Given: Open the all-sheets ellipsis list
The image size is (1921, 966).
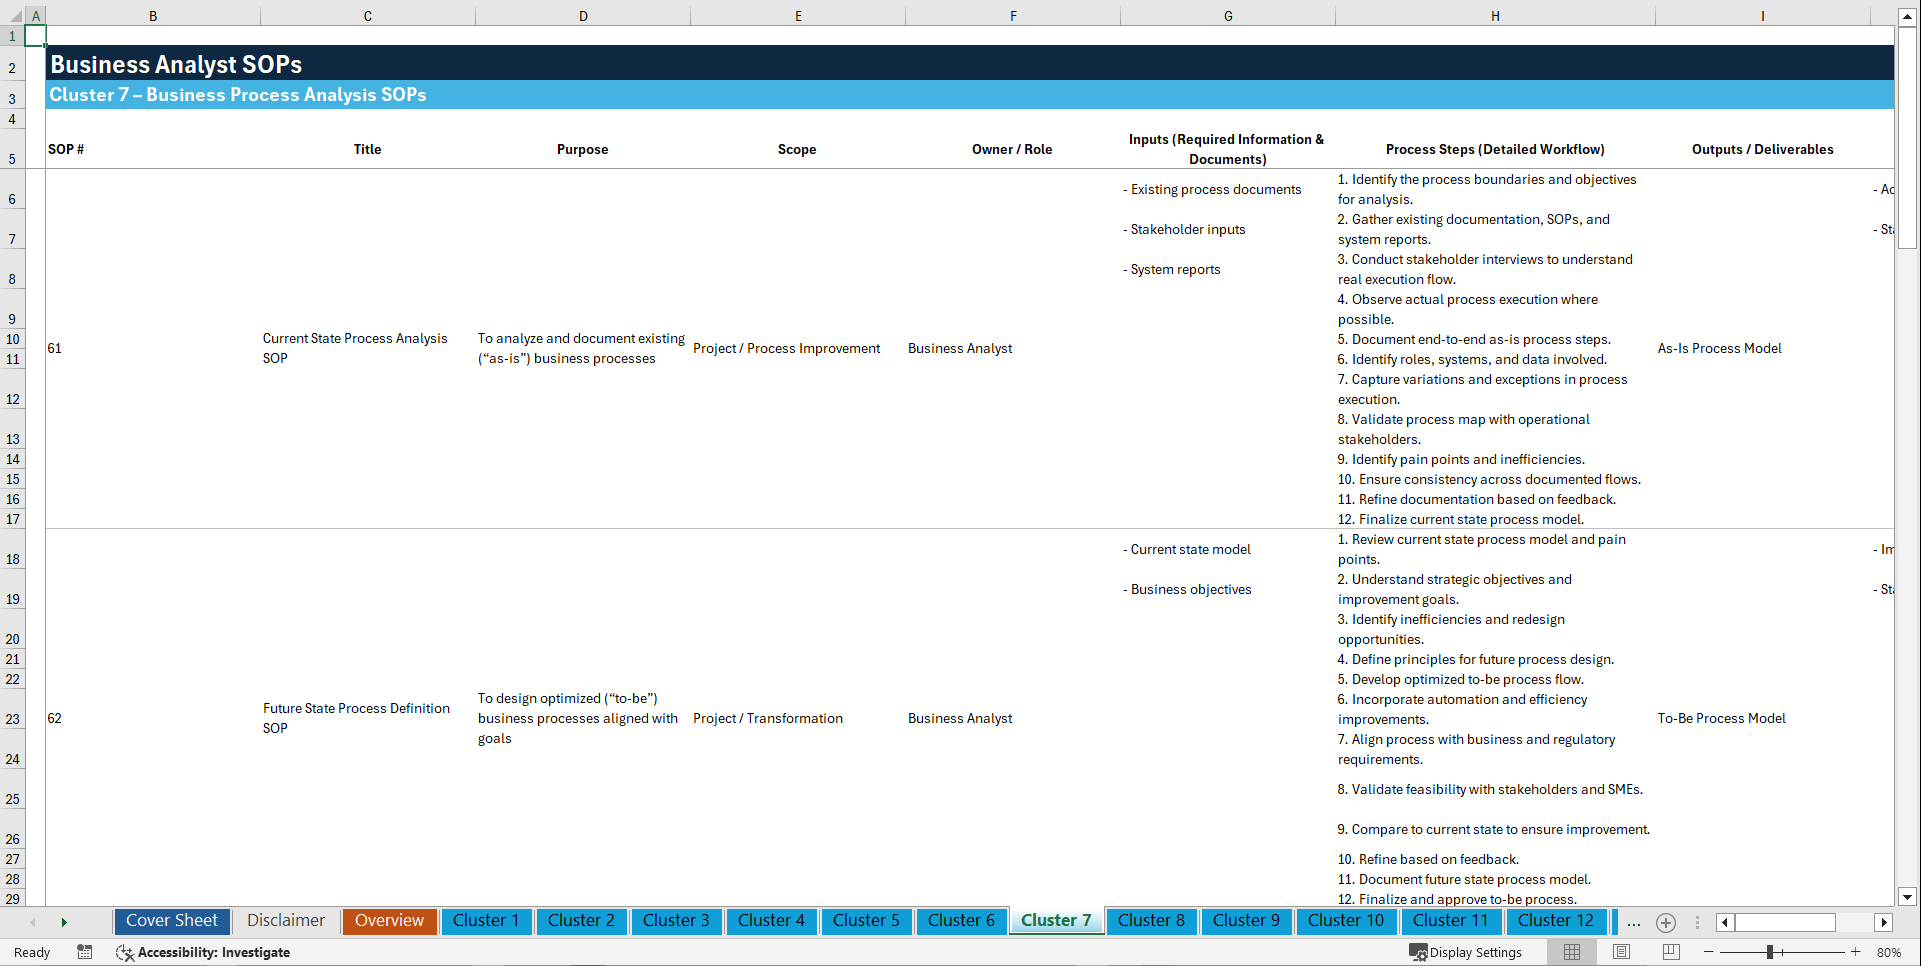Looking at the screenshot, I should [x=1633, y=922].
